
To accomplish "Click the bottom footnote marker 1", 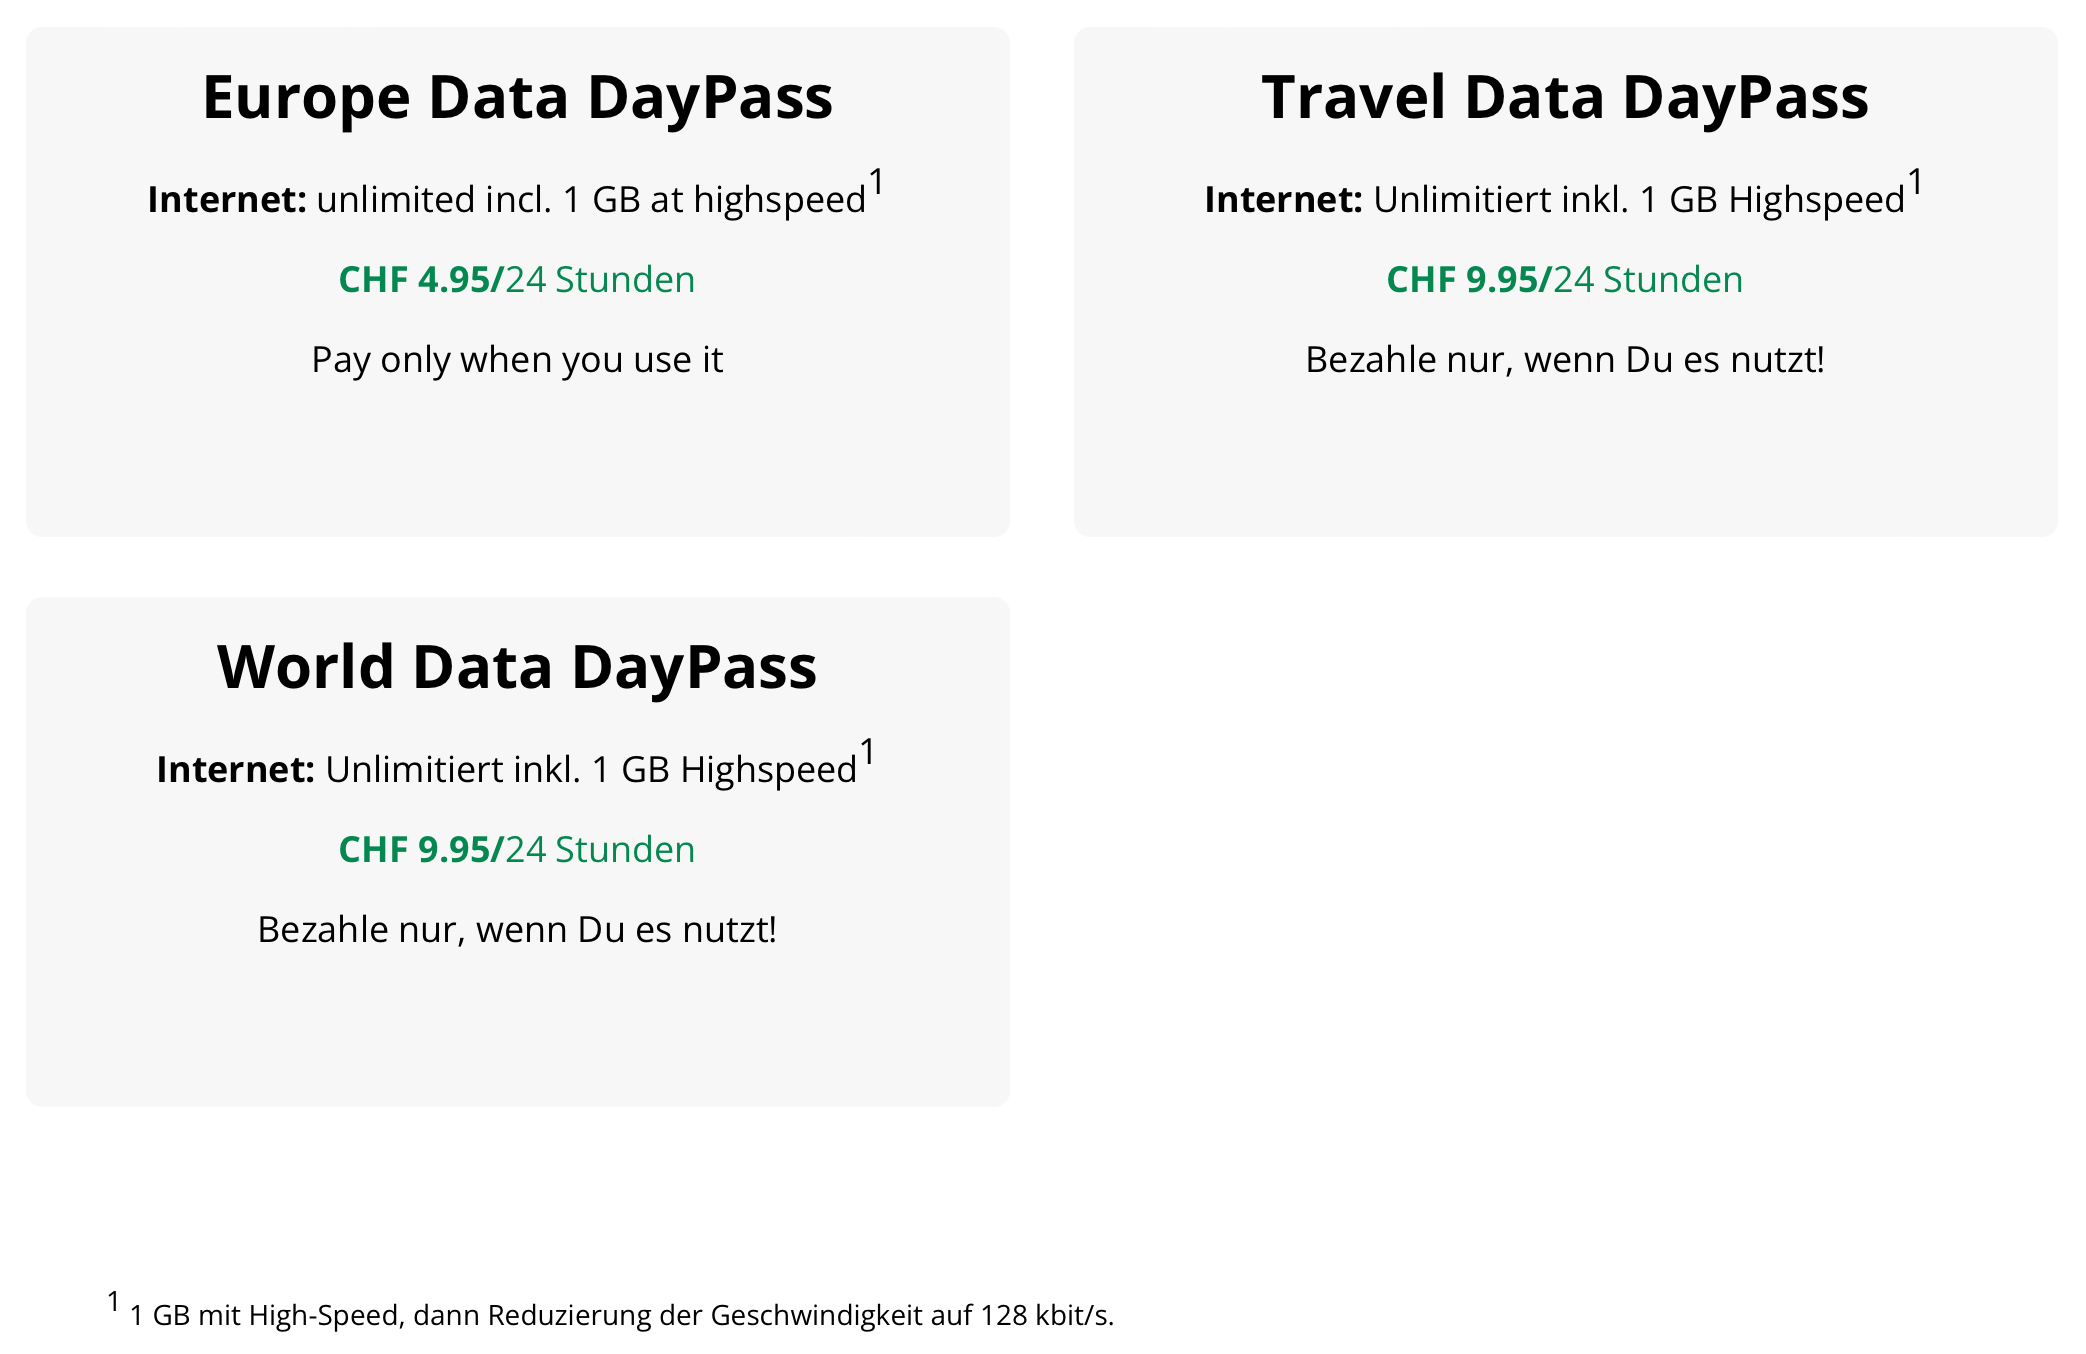I will pos(114,1302).
